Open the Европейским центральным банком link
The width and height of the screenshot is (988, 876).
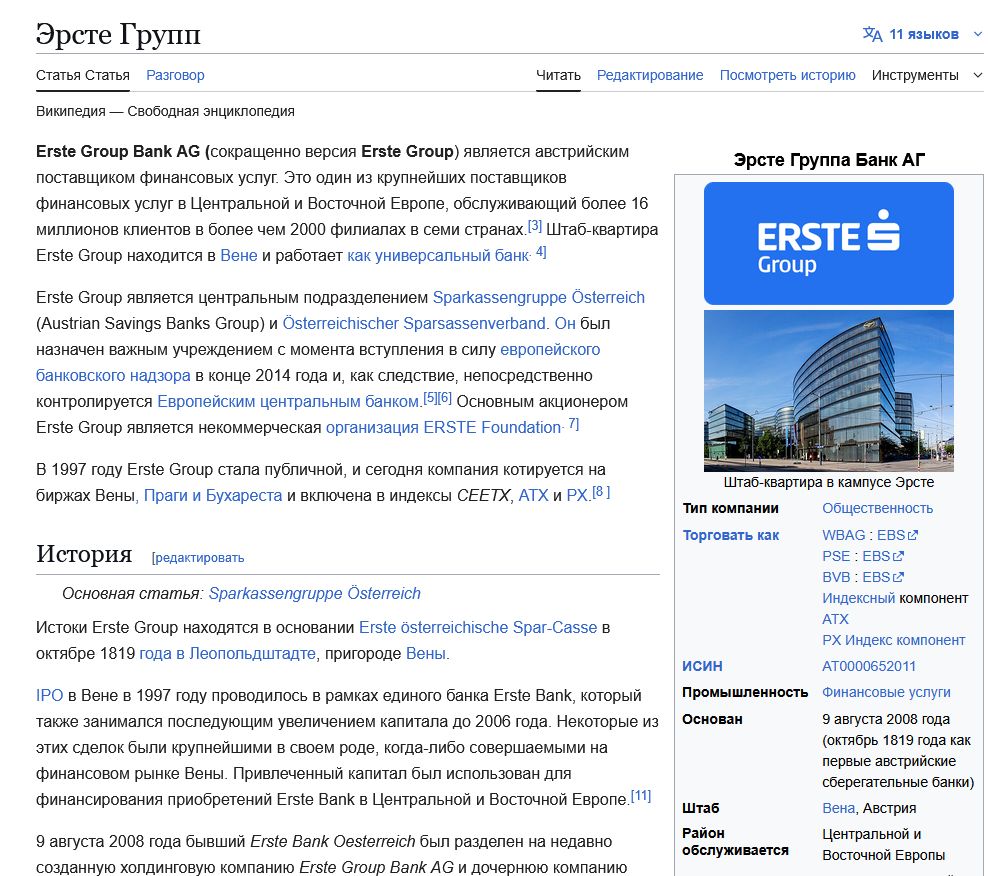(x=289, y=402)
